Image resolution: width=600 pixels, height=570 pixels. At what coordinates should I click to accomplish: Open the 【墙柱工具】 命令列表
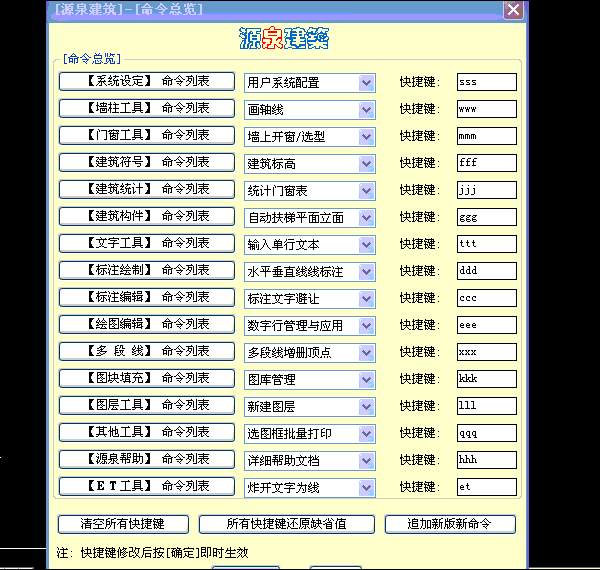coord(147,108)
